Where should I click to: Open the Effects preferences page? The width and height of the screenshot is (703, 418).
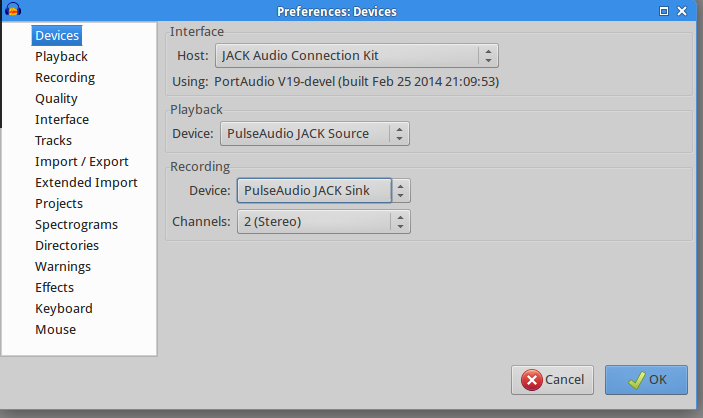(x=54, y=288)
